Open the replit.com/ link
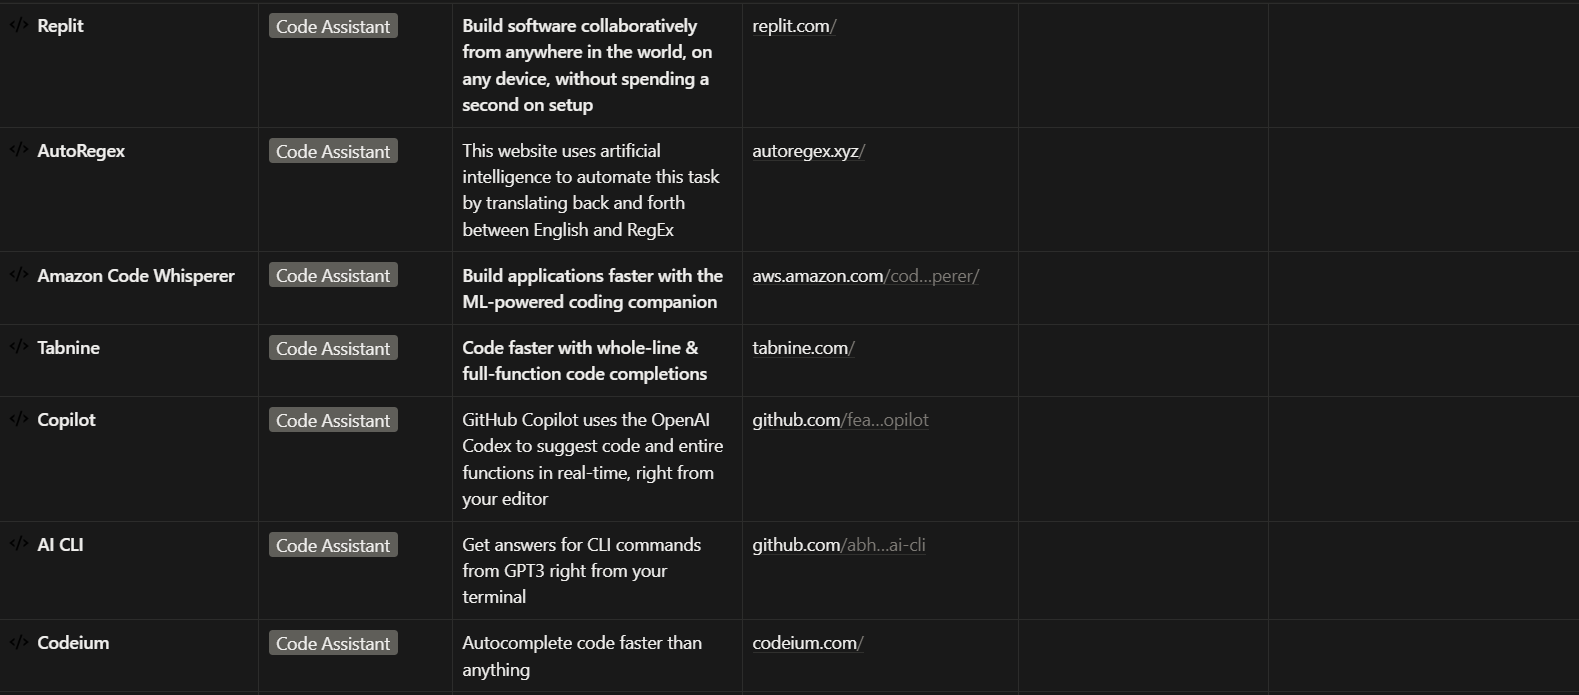The image size is (1579, 695). click(x=793, y=25)
